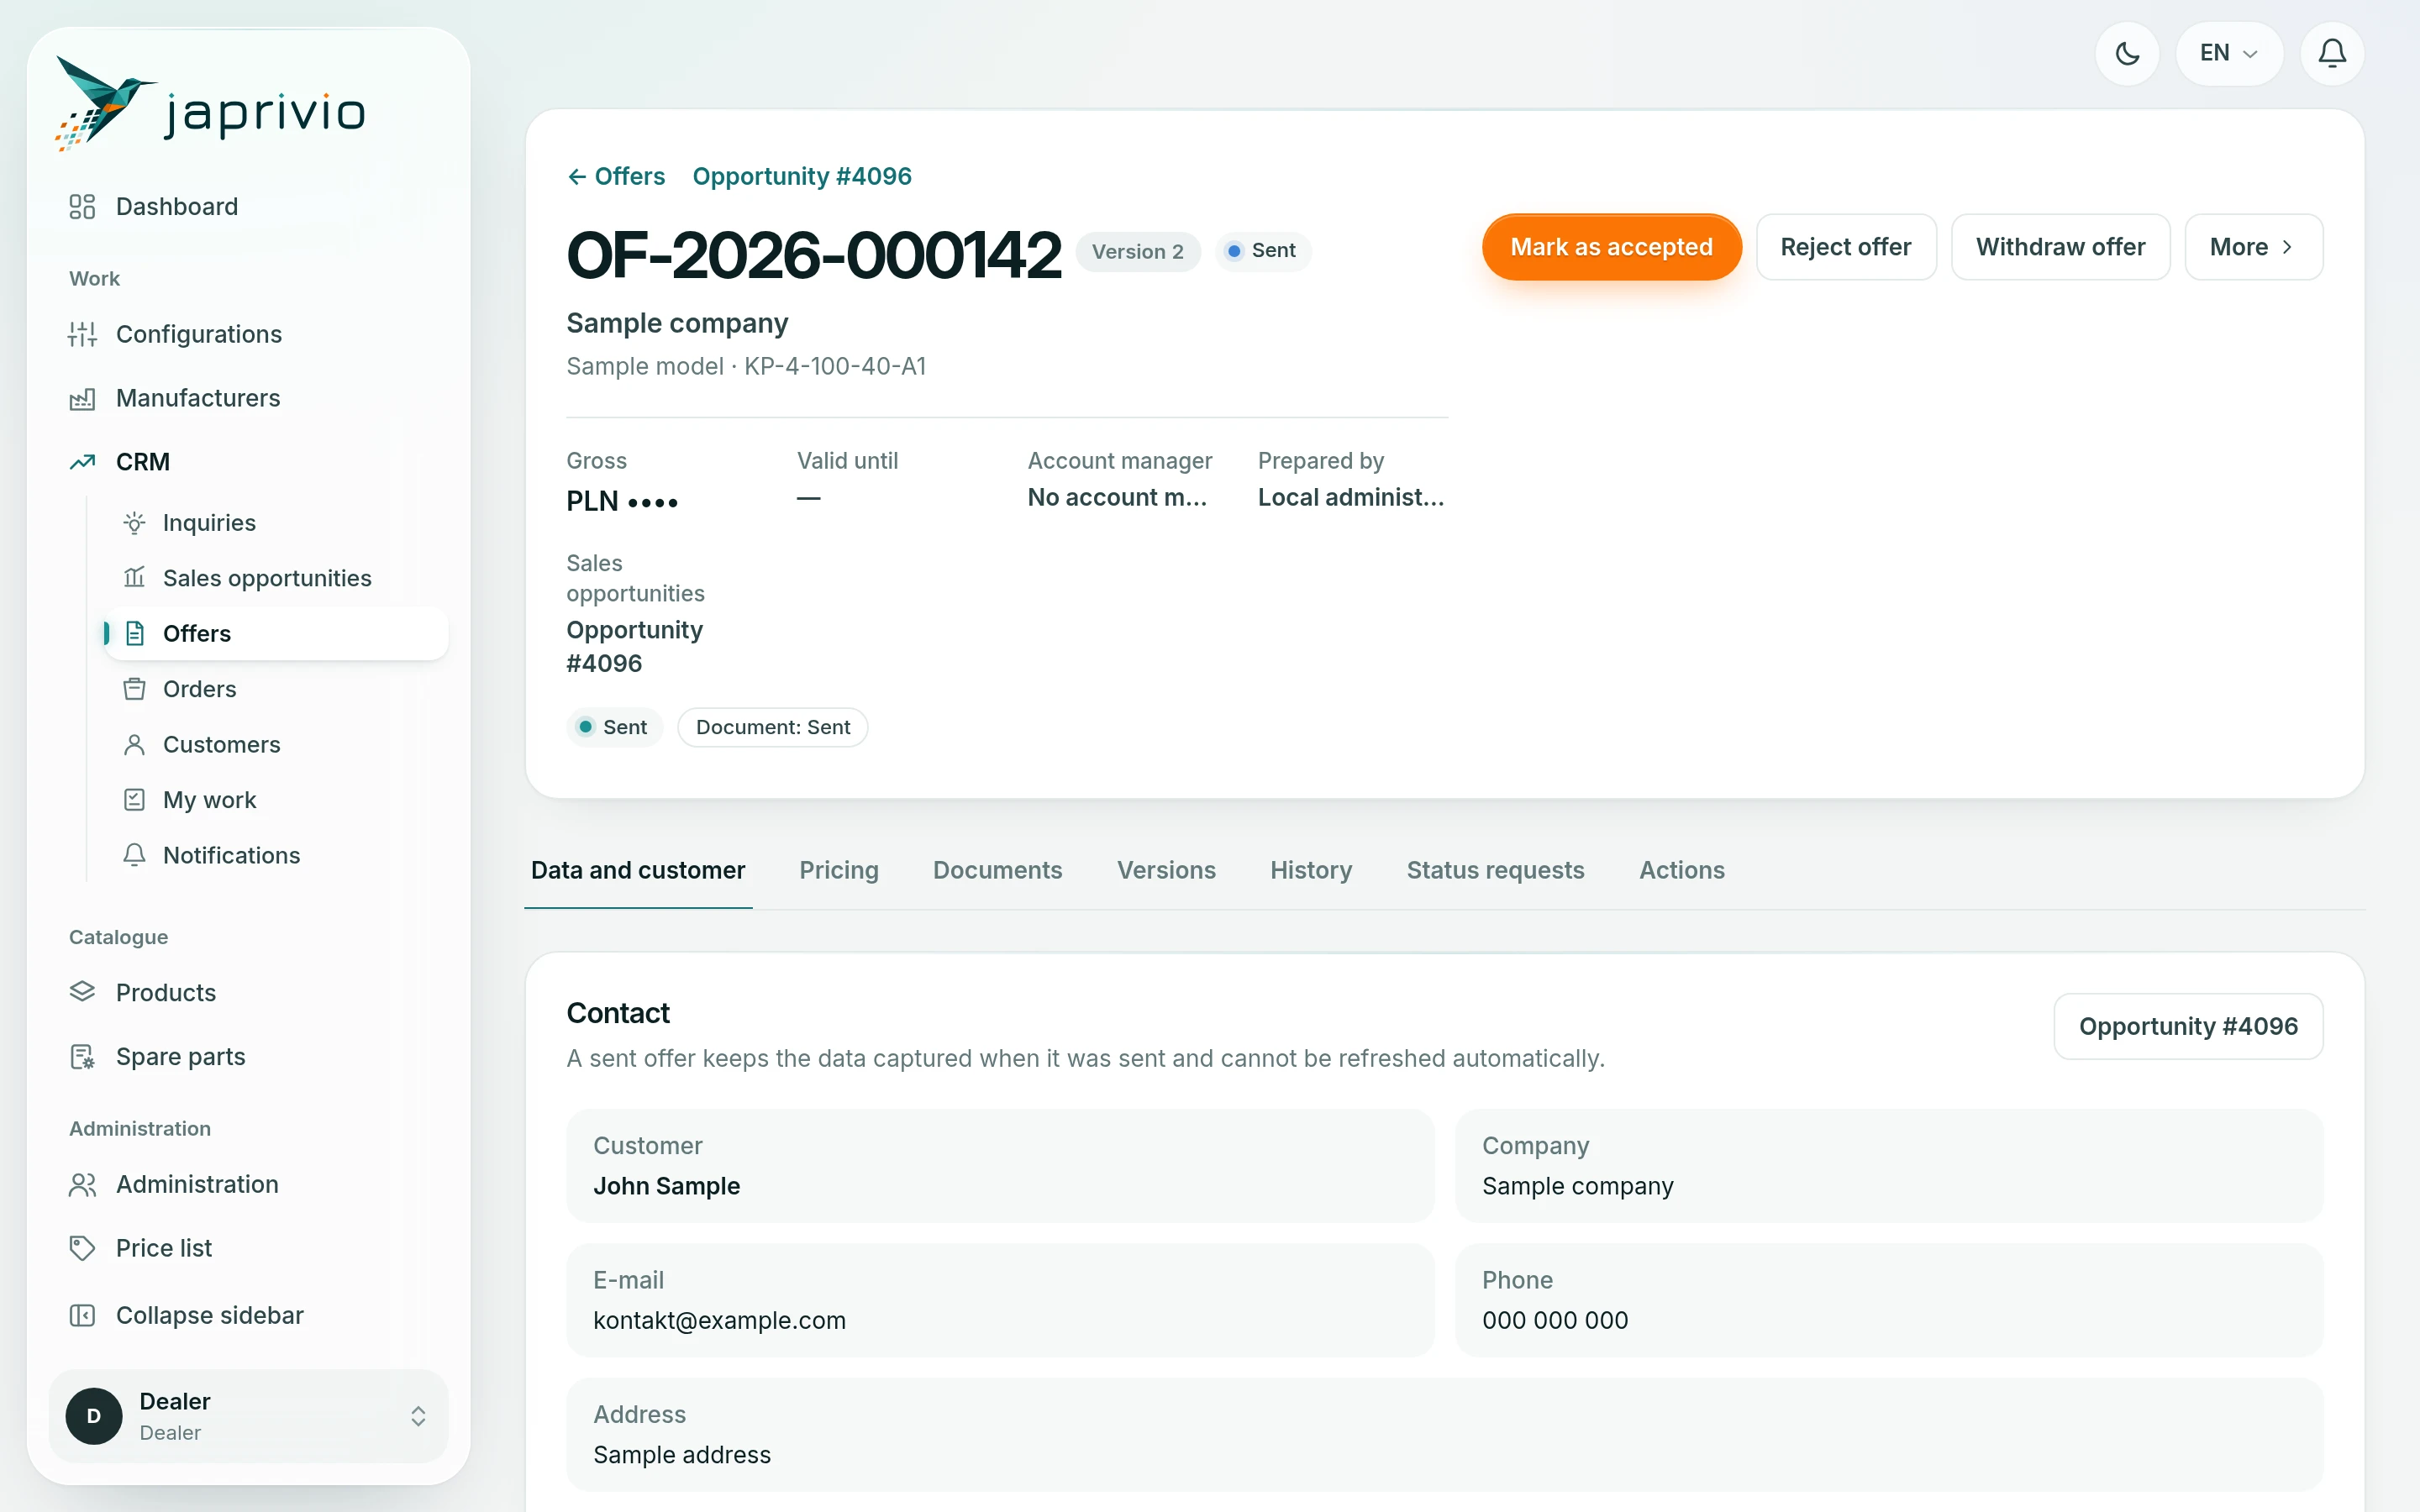Switch to the Pricing tab
Image resolution: width=2420 pixels, height=1512 pixels.
coord(838,870)
